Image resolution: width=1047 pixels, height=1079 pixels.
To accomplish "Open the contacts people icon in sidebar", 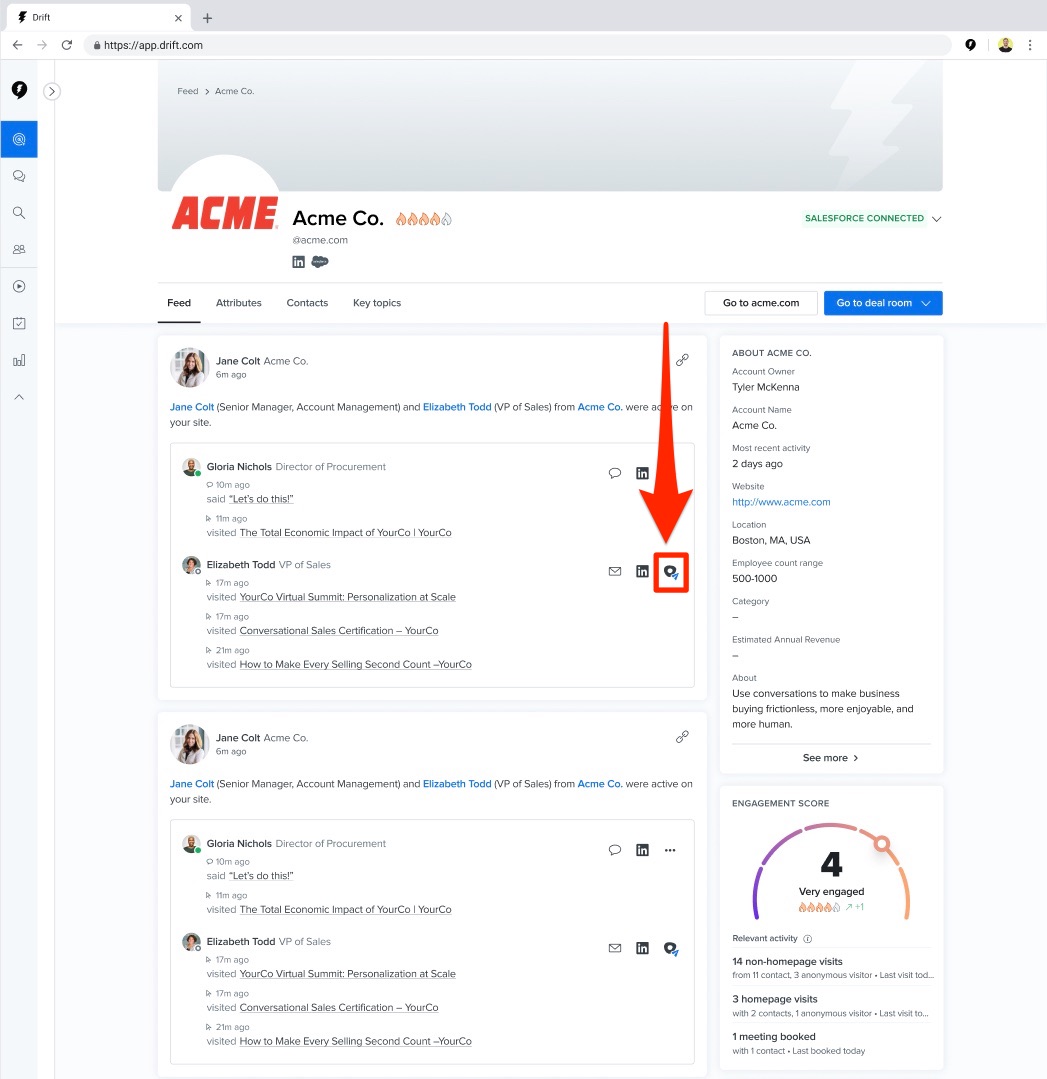I will 19,249.
